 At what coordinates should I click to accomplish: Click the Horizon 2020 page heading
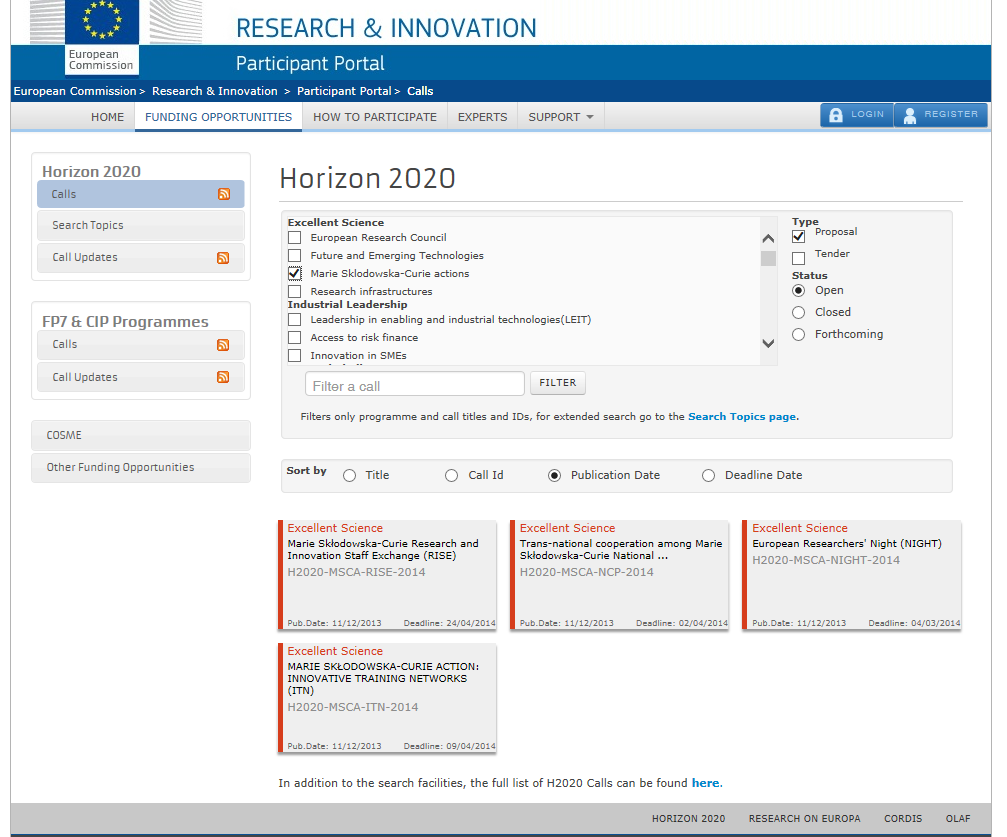point(367,179)
